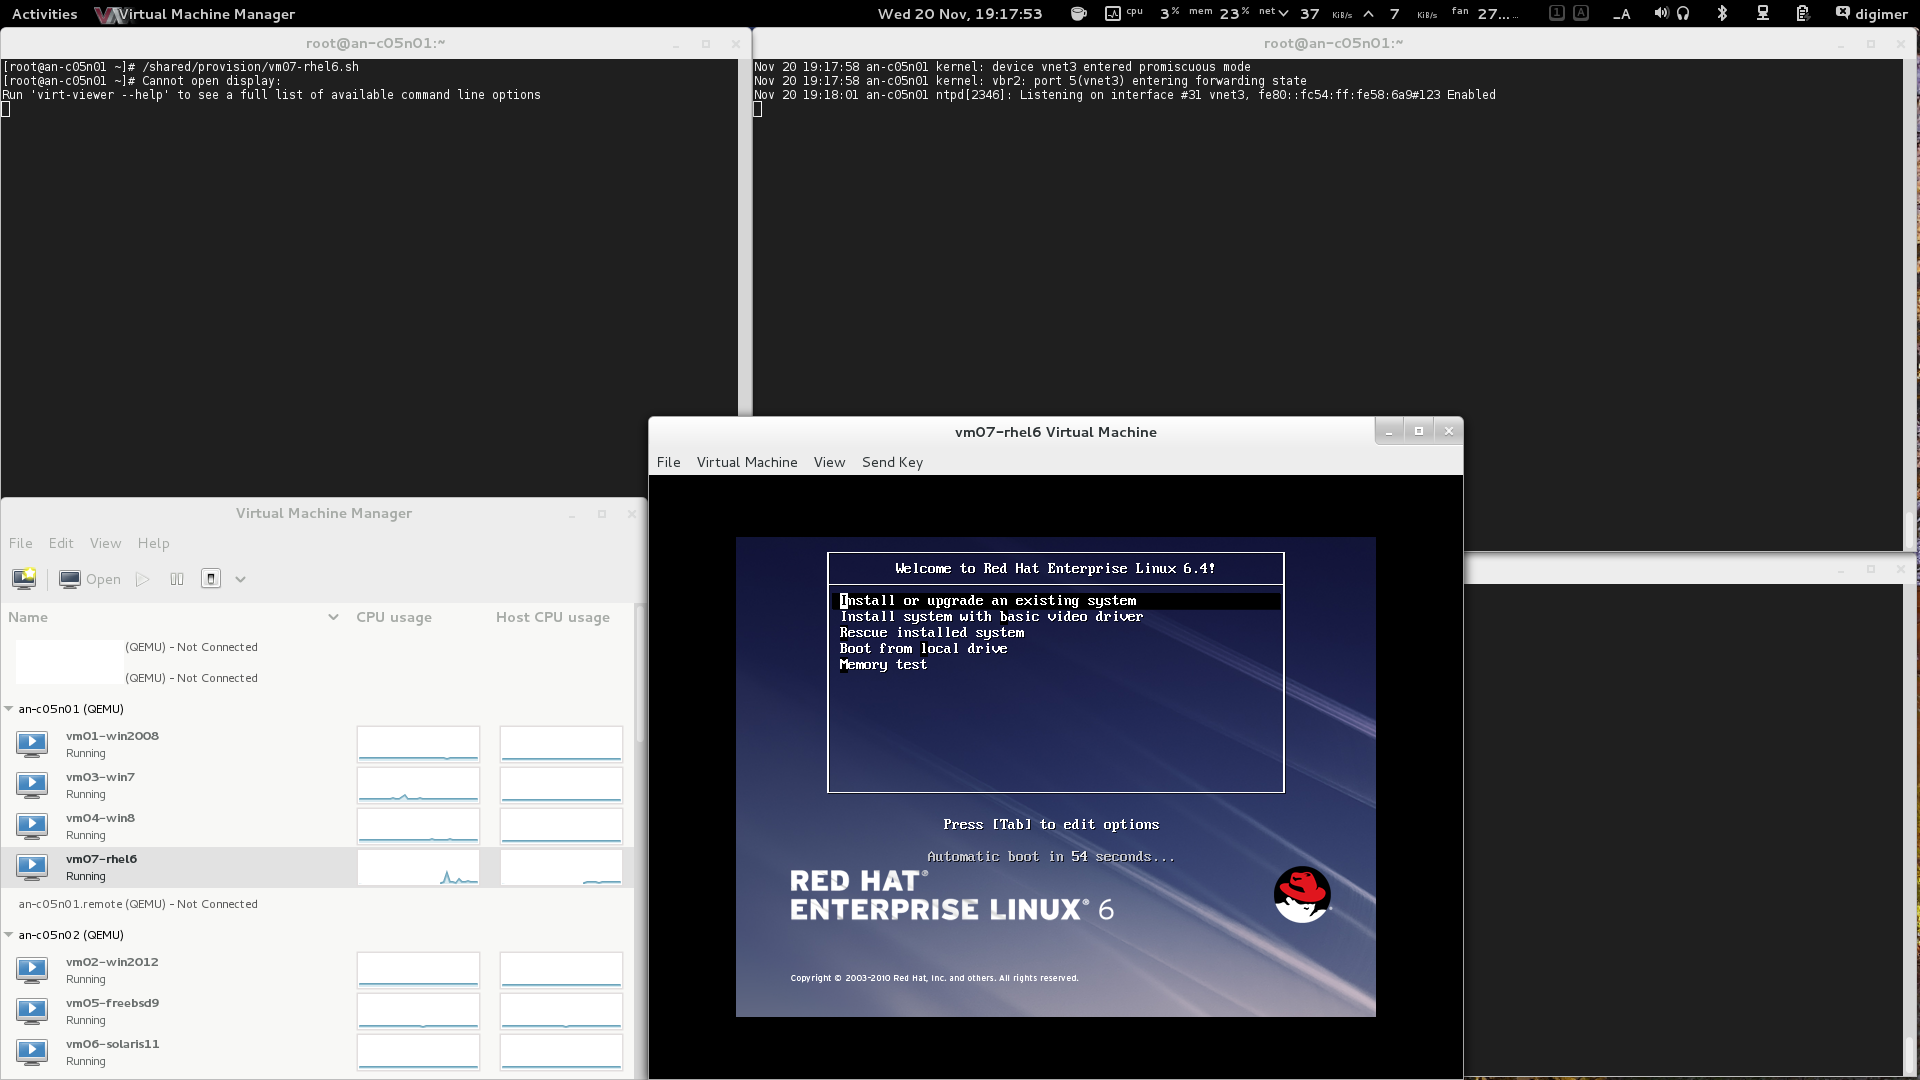Screen dimensions: 1920x1080
Task: Open the Activities overview
Action: pyautogui.click(x=44, y=14)
